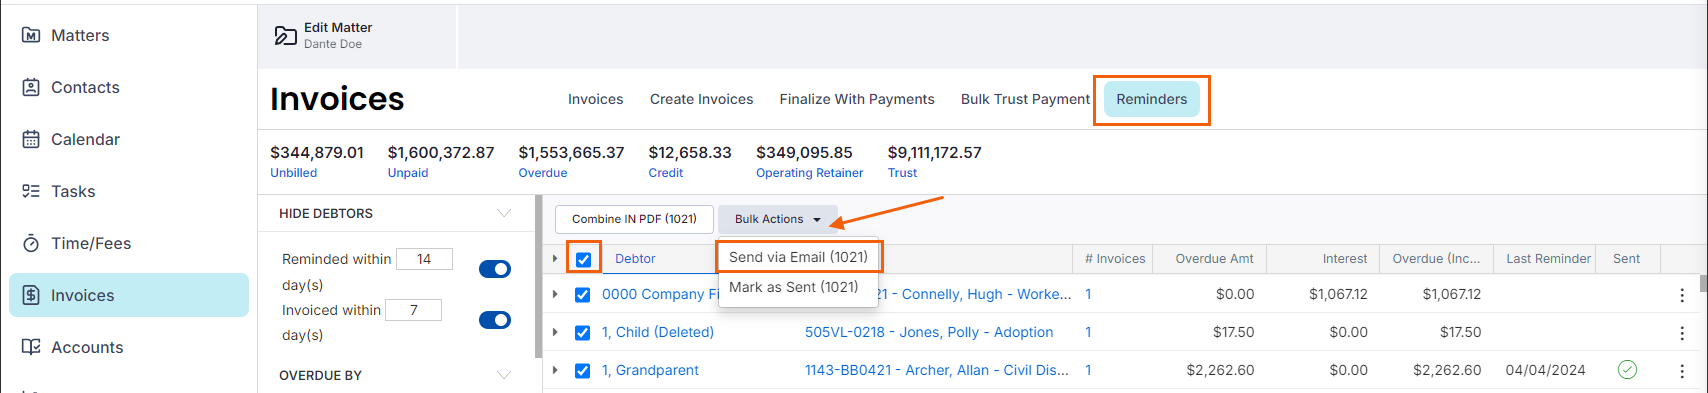
Task: Switch to the Reminders tab
Action: pos(1151,99)
